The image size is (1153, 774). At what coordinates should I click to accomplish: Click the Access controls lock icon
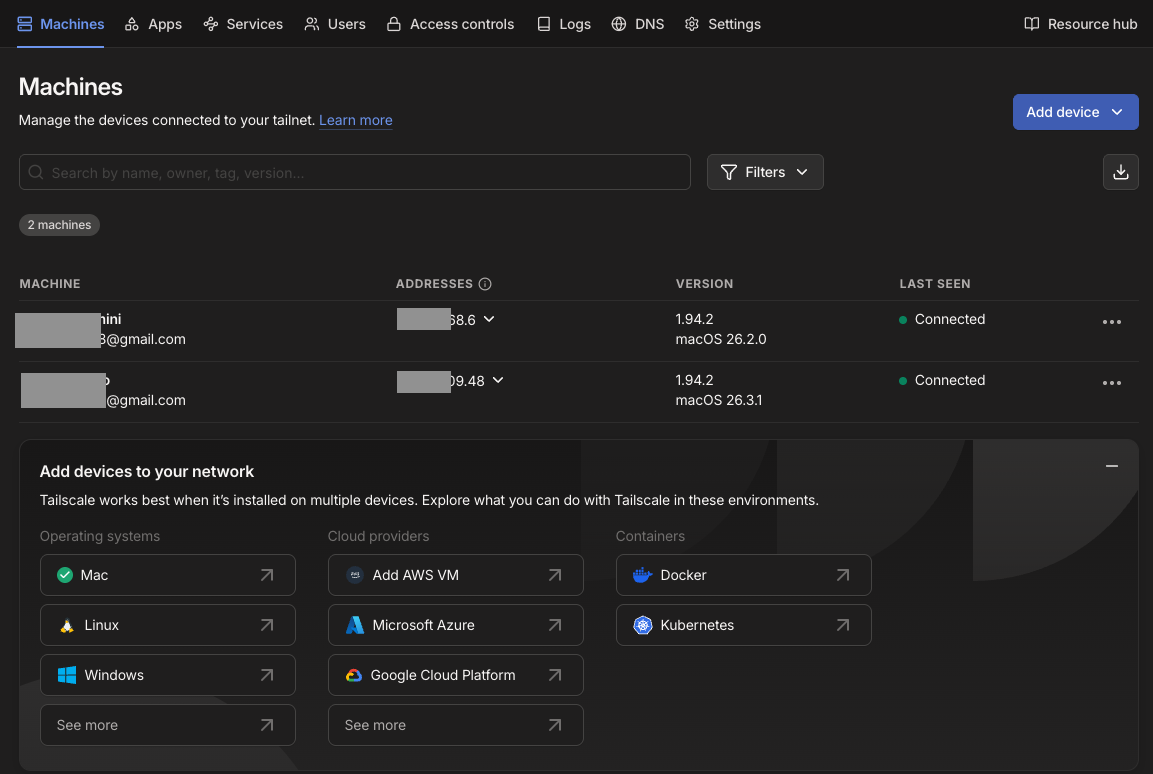click(393, 24)
